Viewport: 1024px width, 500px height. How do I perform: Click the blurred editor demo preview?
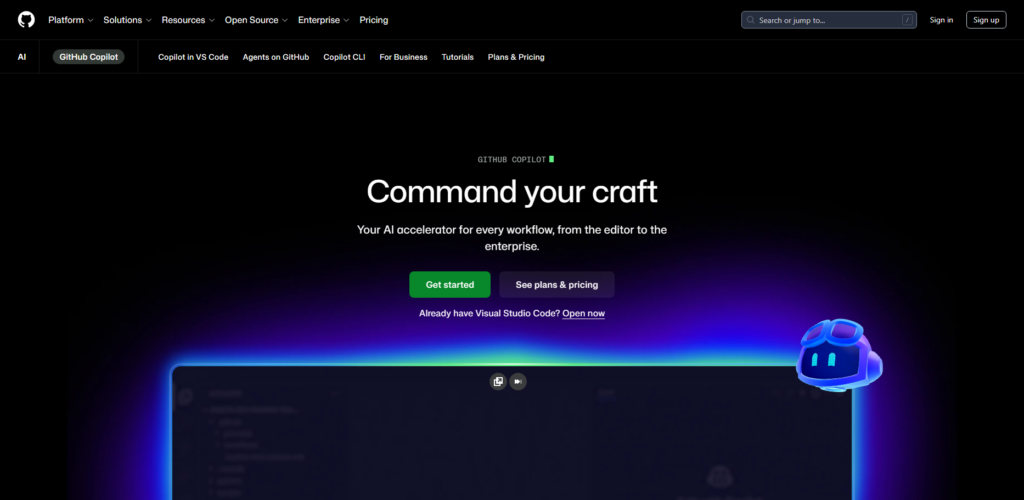tap(512, 433)
